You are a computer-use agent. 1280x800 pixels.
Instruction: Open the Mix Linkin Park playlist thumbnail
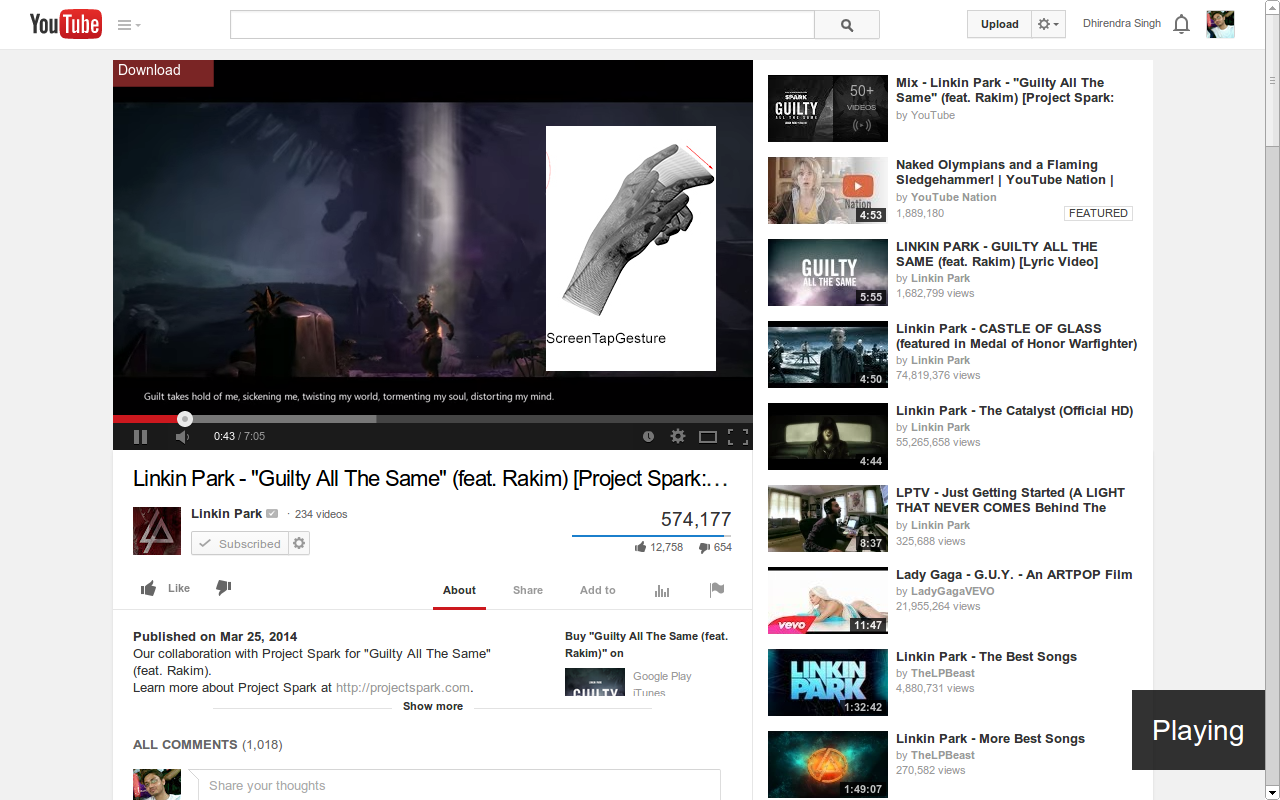click(828, 108)
